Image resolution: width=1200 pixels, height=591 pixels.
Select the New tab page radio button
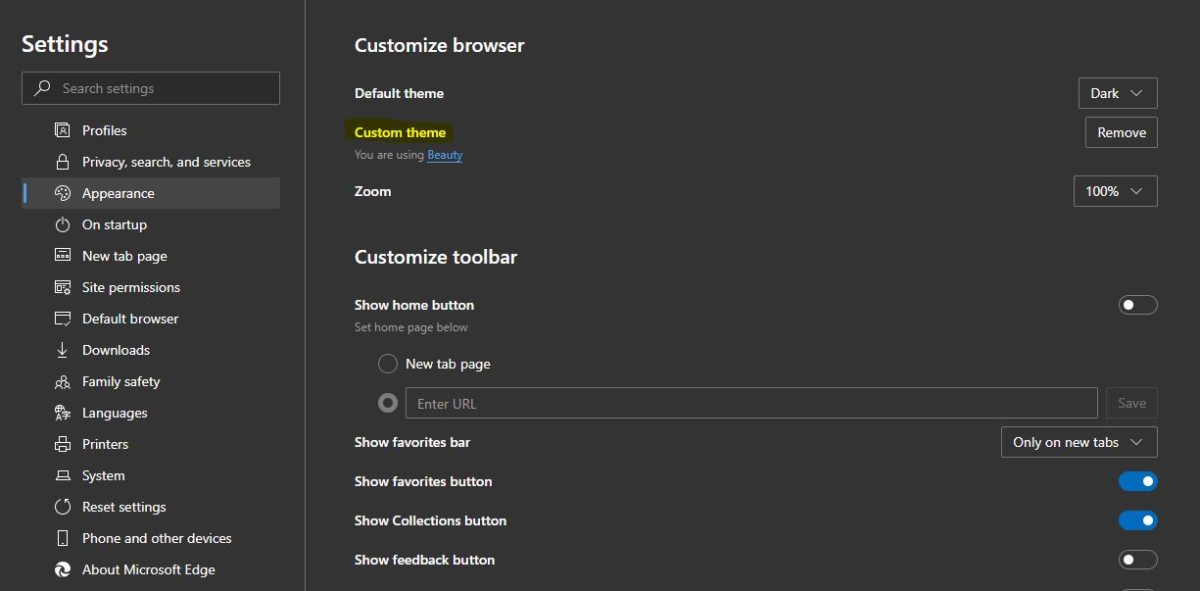tap(387, 363)
